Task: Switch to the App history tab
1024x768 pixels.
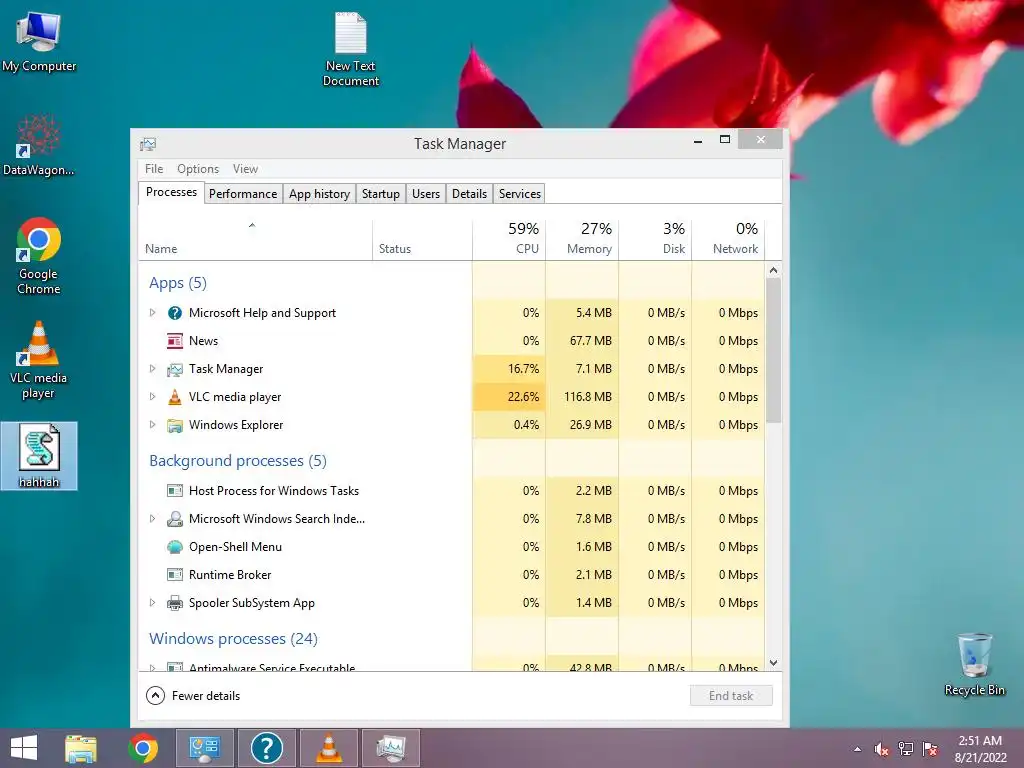Action: click(319, 194)
